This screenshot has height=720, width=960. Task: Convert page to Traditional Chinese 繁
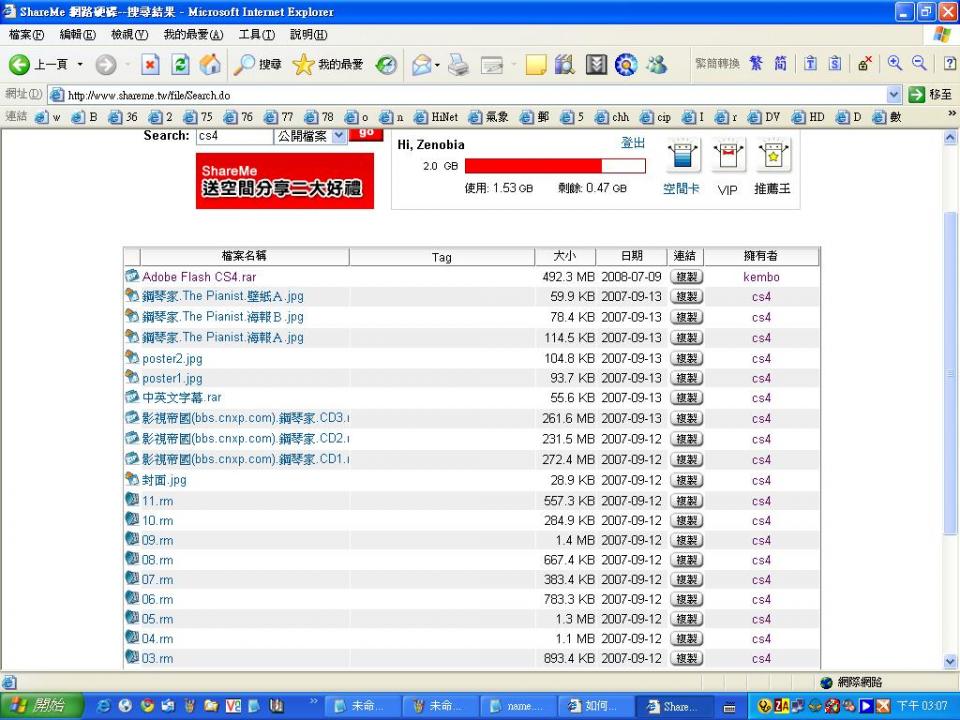click(756, 63)
